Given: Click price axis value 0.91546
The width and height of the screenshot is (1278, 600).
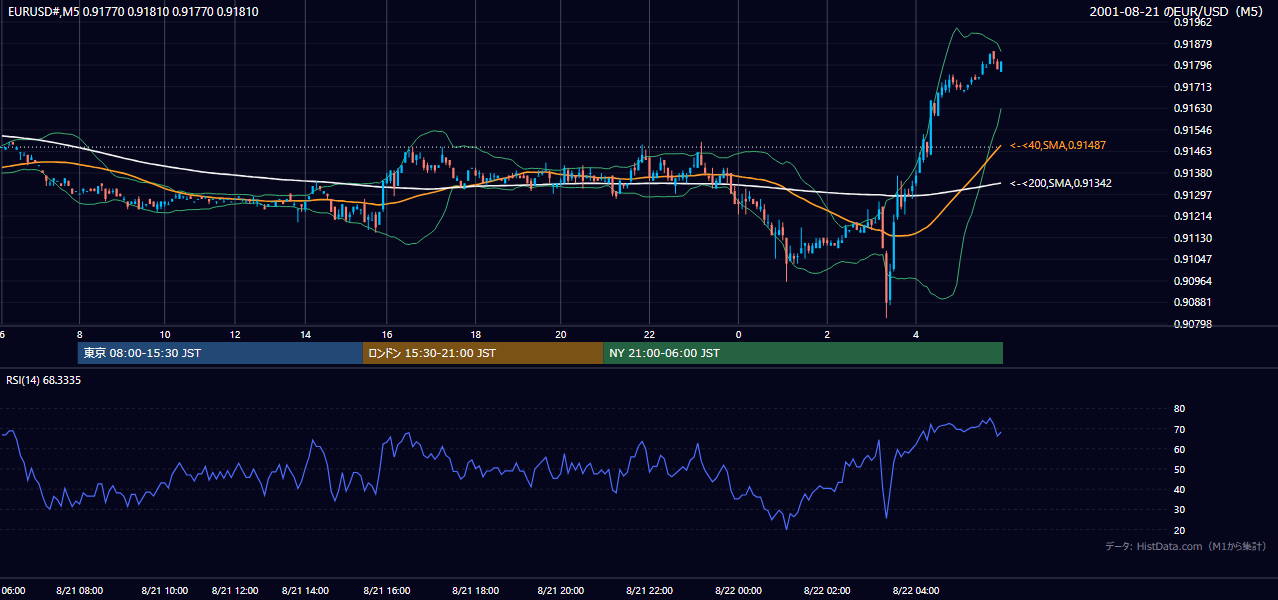Looking at the screenshot, I should point(1193,130).
